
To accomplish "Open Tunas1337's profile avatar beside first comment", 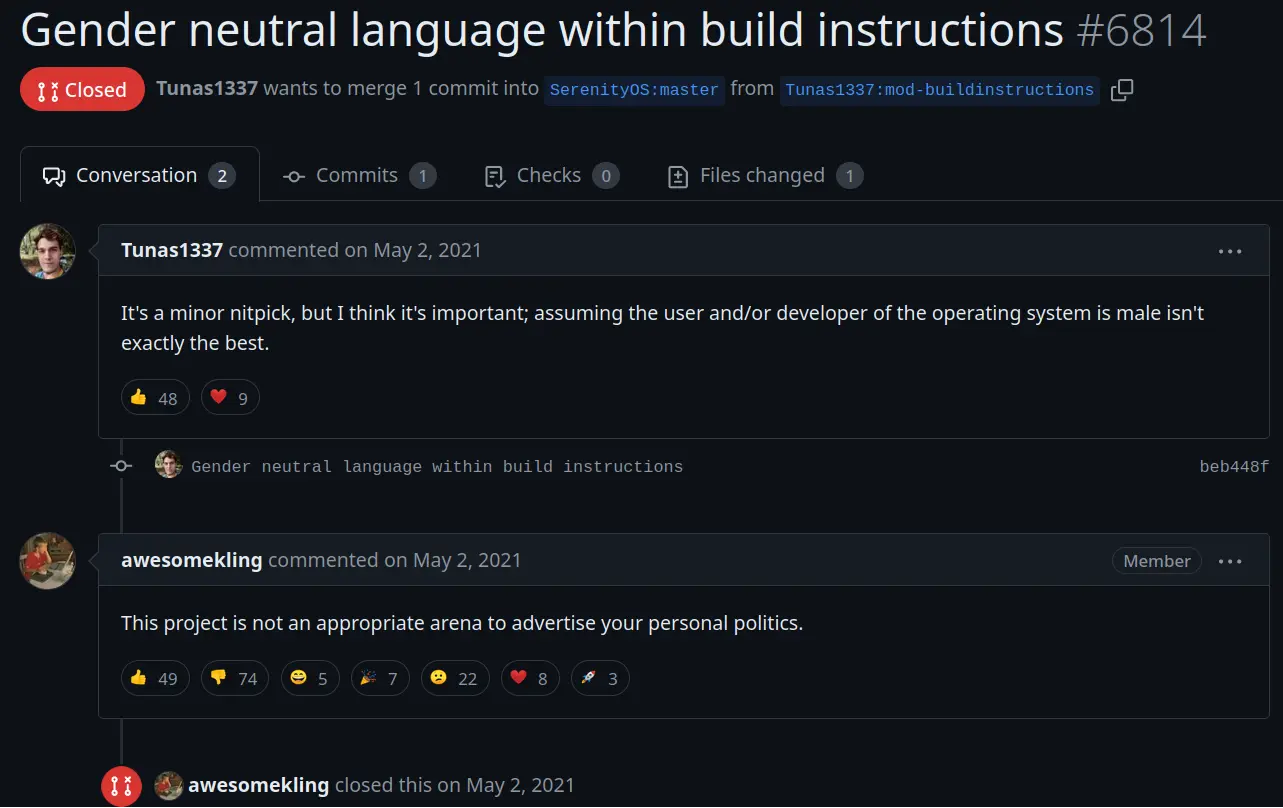I will point(47,251).
